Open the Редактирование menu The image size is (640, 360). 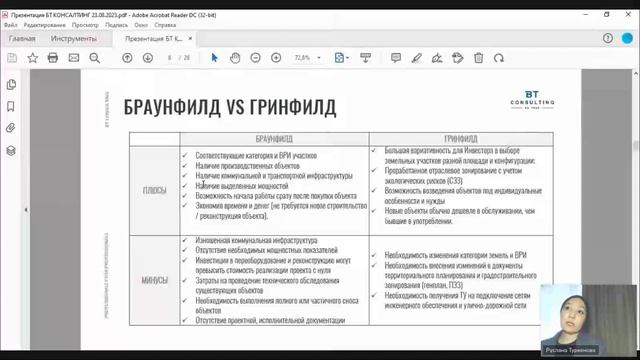point(44,25)
